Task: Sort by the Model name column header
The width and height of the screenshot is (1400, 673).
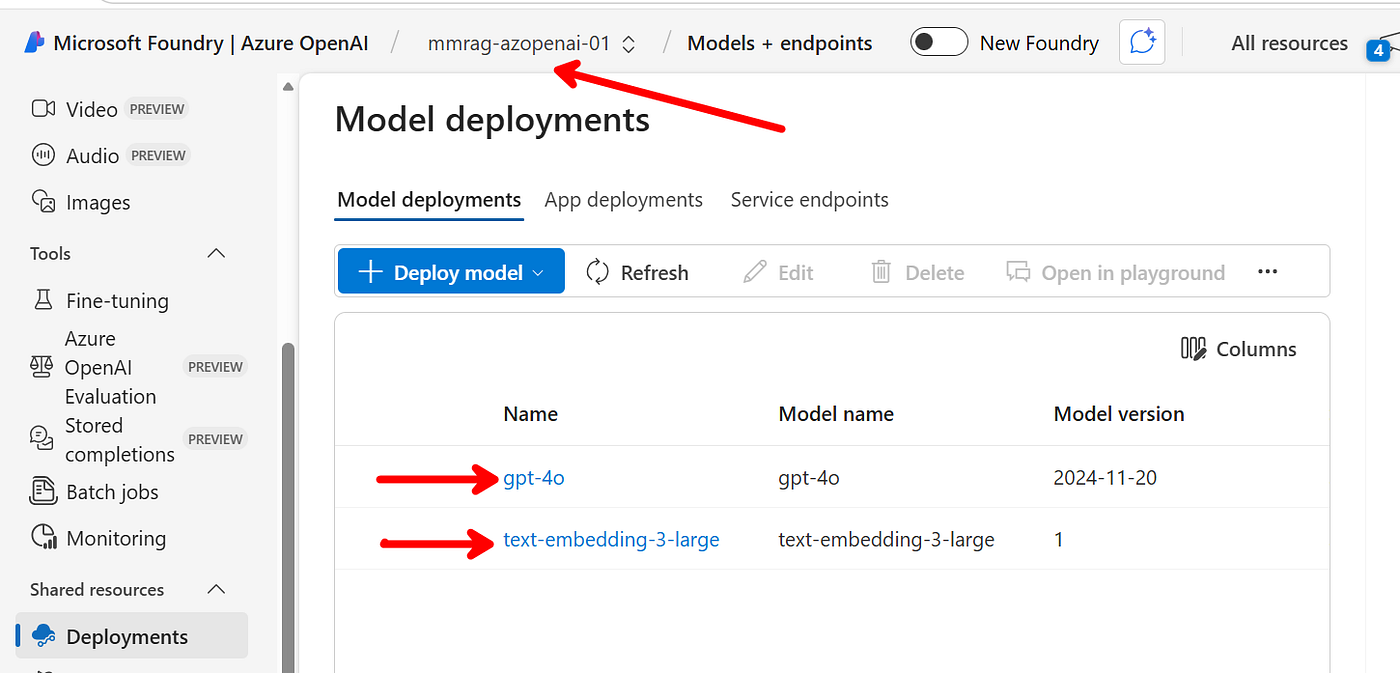Action: (836, 414)
